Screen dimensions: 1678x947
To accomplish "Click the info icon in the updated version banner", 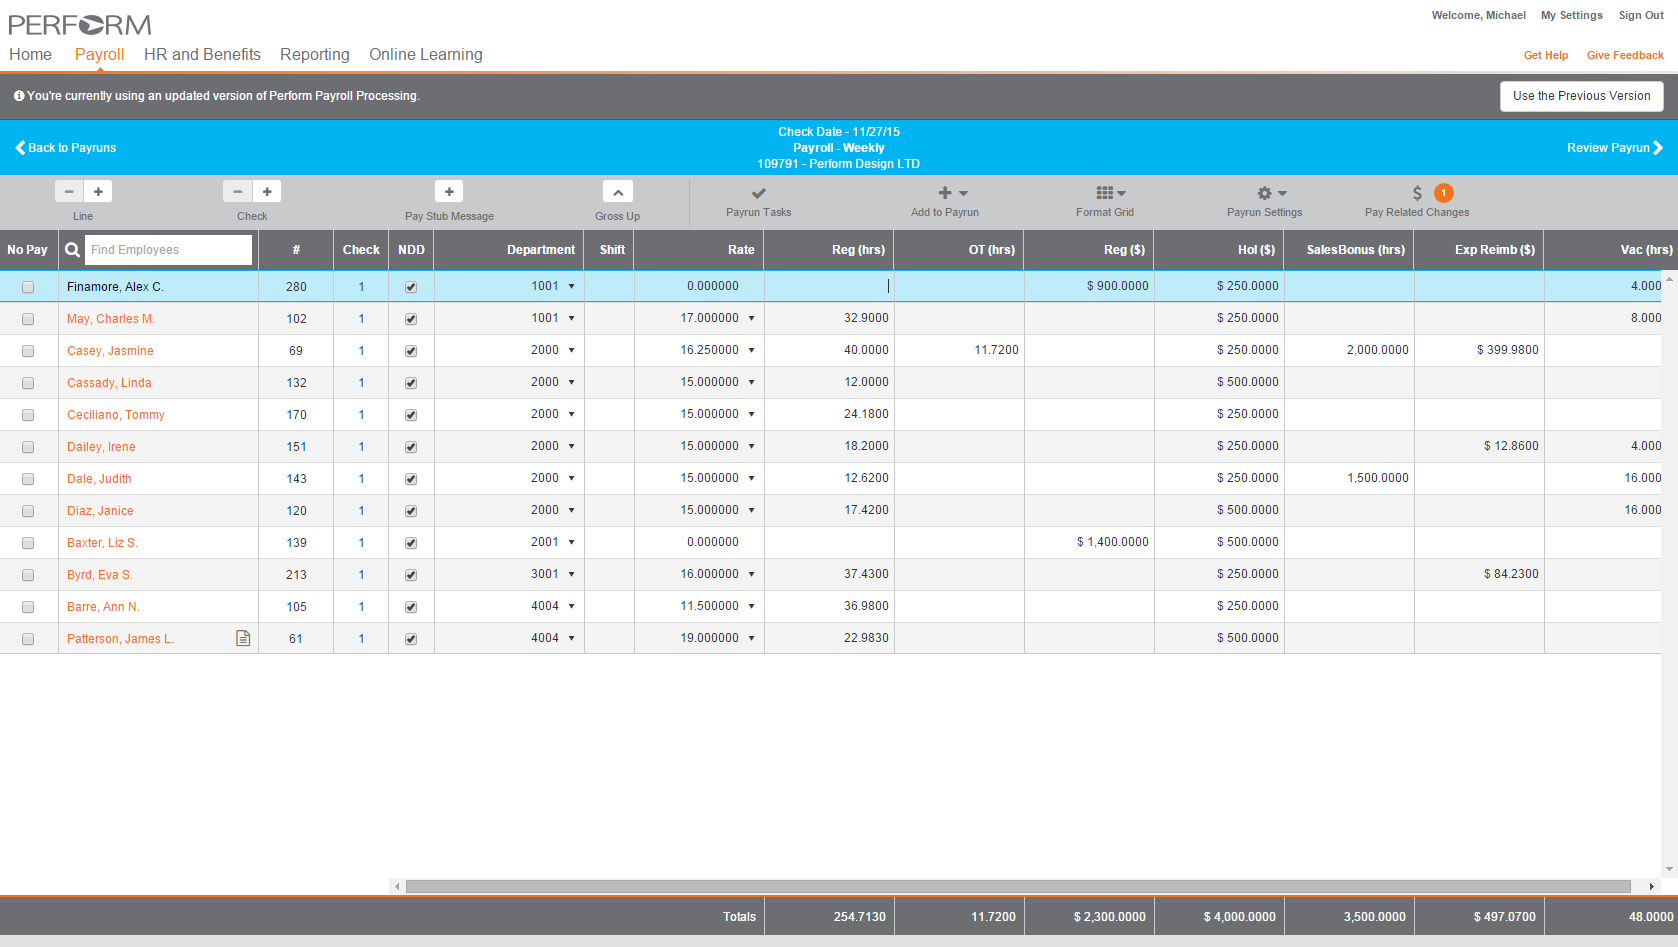I will point(19,96).
